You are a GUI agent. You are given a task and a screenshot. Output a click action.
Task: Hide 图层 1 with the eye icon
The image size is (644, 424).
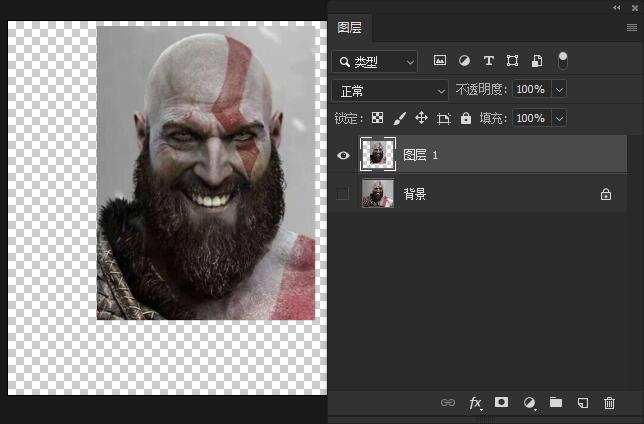click(343, 155)
